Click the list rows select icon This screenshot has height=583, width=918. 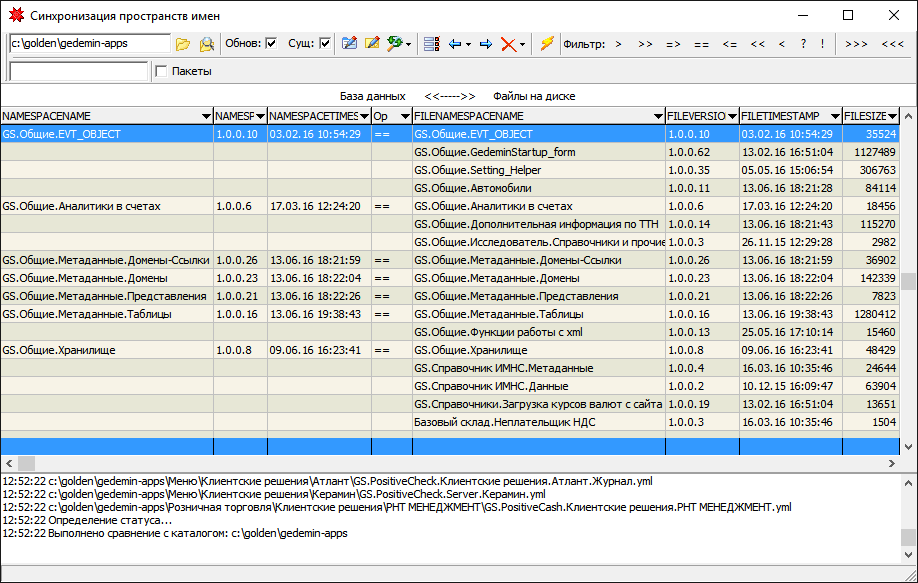pos(432,44)
